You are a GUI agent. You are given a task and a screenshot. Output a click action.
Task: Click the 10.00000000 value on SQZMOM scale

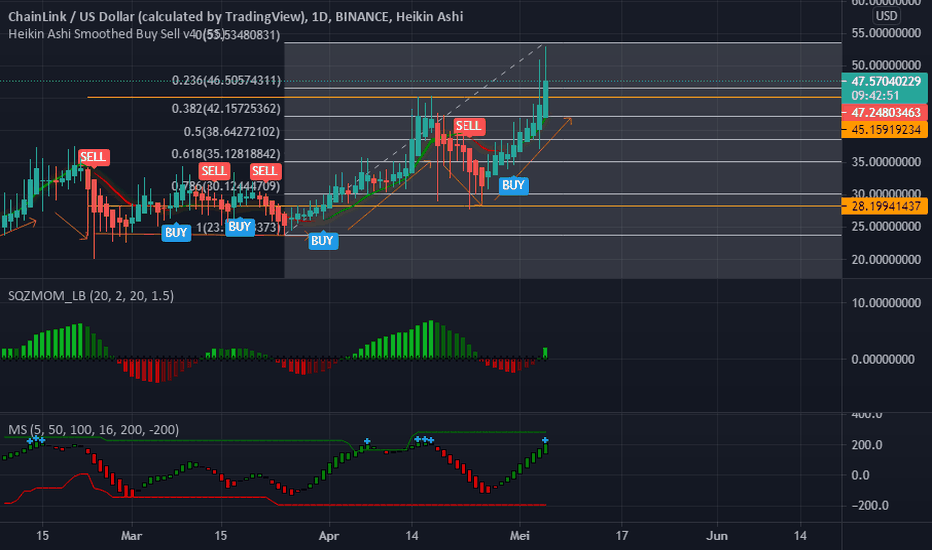(x=886, y=303)
